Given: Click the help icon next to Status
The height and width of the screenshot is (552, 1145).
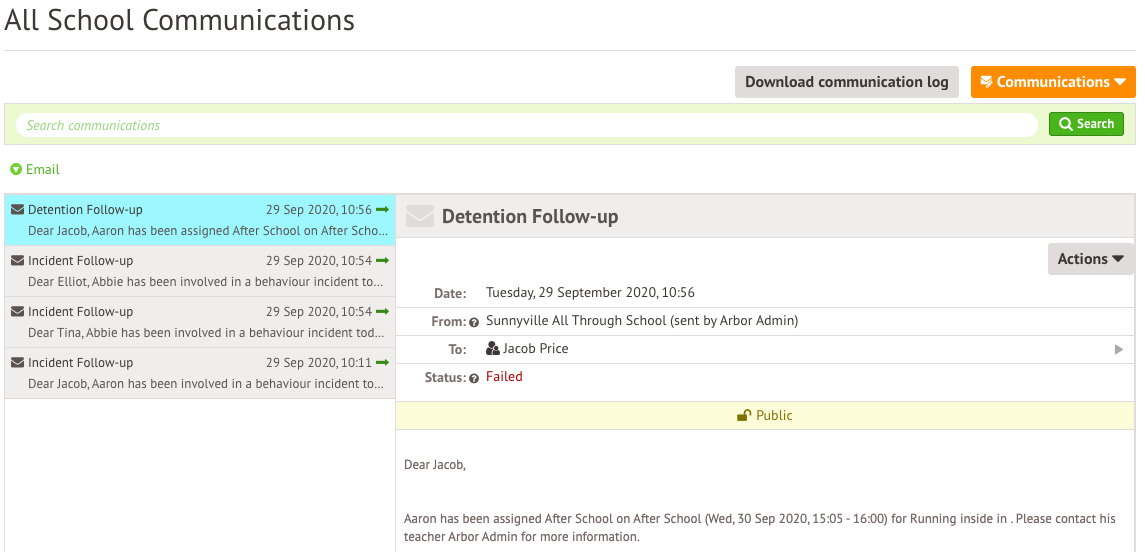Looking at the screenshot, I should (474, 378).
